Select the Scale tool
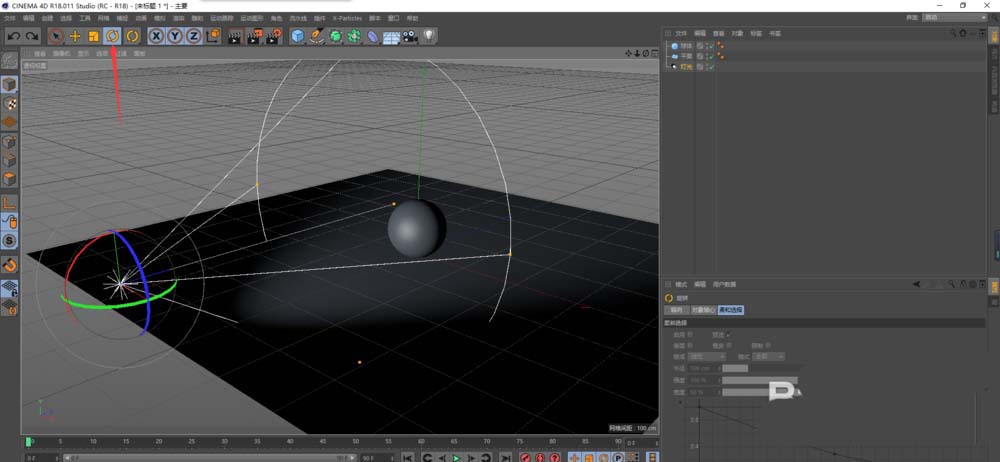1000x462 pixels. click(93, 36)
